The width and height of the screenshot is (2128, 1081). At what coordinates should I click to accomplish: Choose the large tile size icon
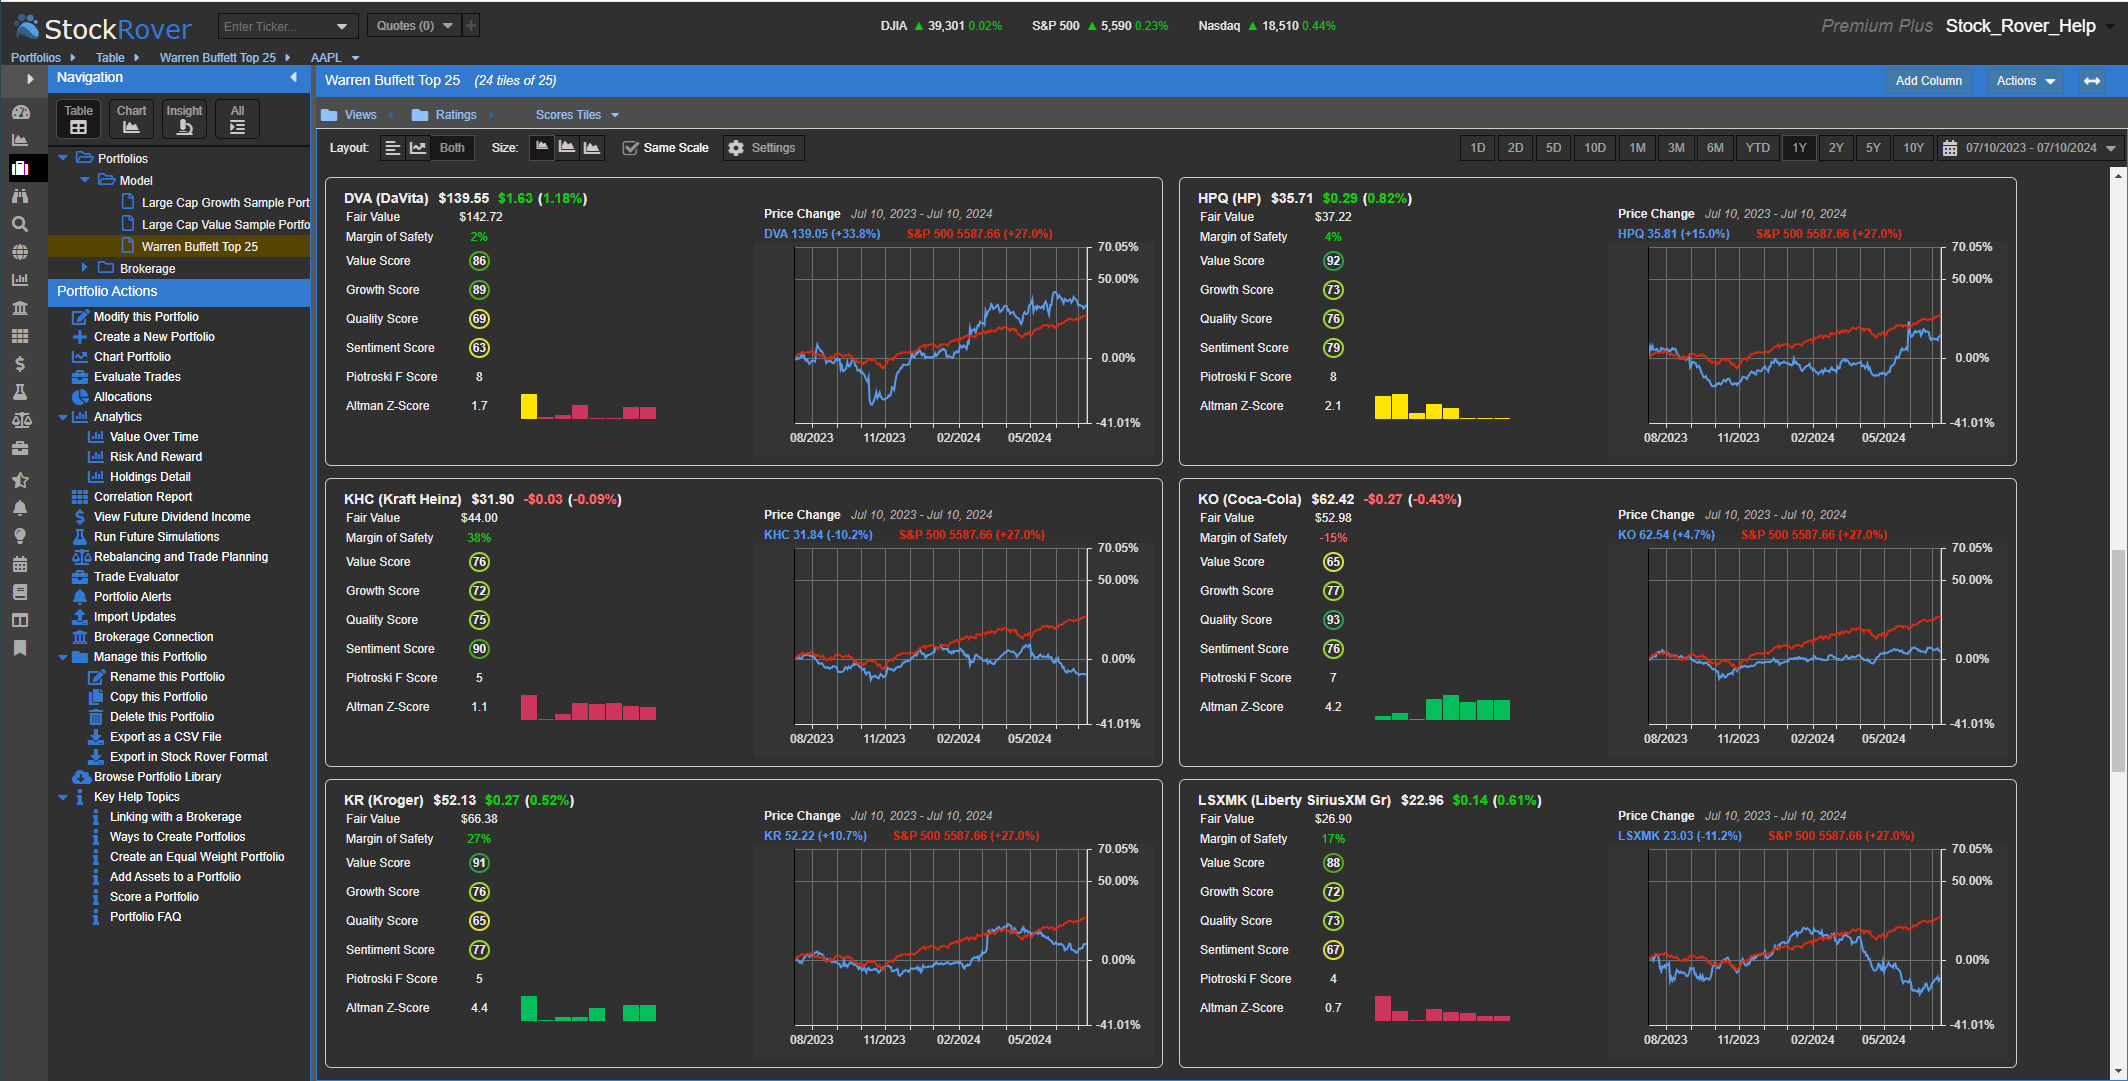(x=592, y=148)
